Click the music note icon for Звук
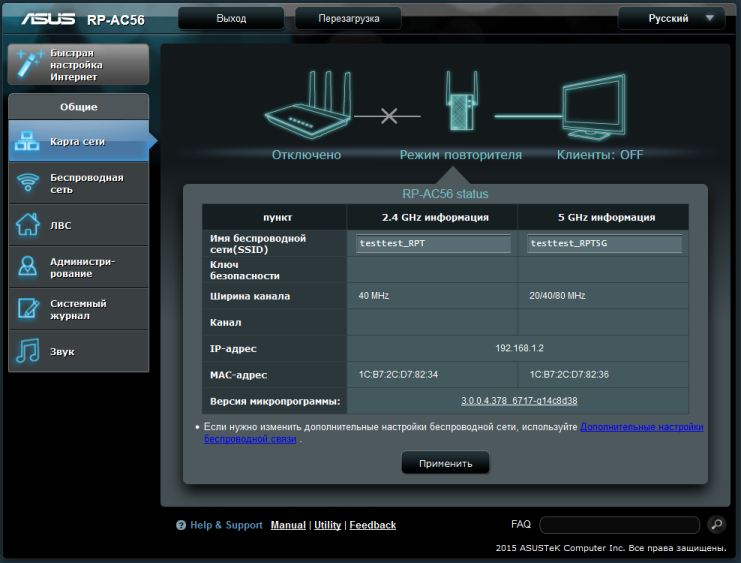The image size is (741, 563). pos(28,351)
